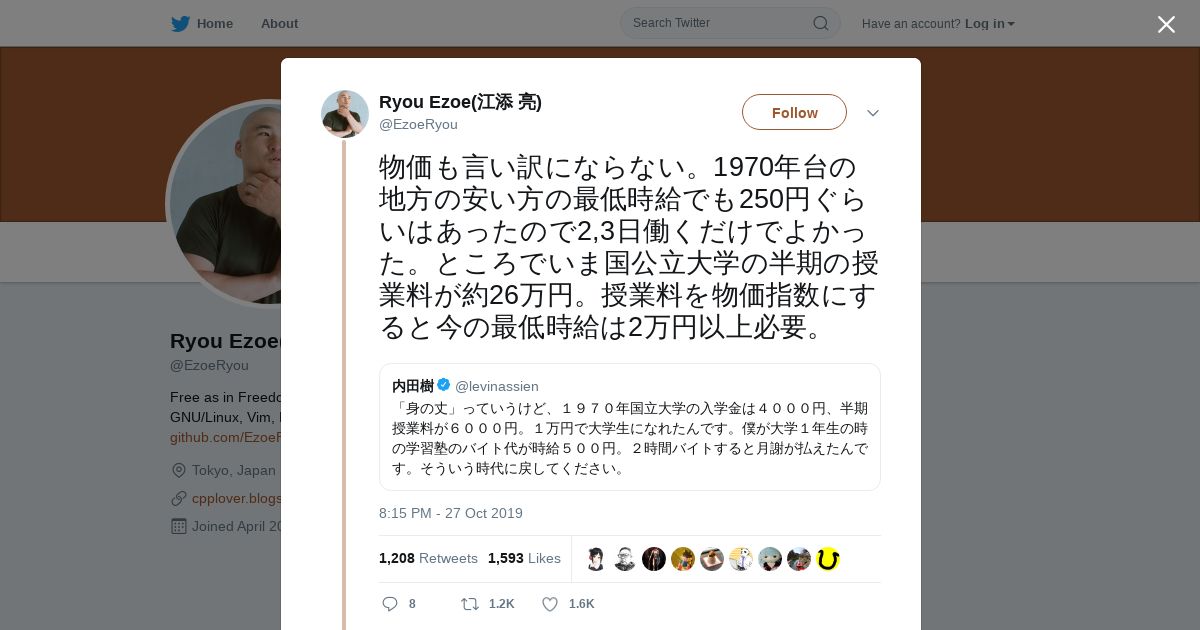Image resolution: width=1200 pixels, height=630 pixels.
Task: Click Ryou Ezoe's avatar in tweet header
Action: (345, 114)
